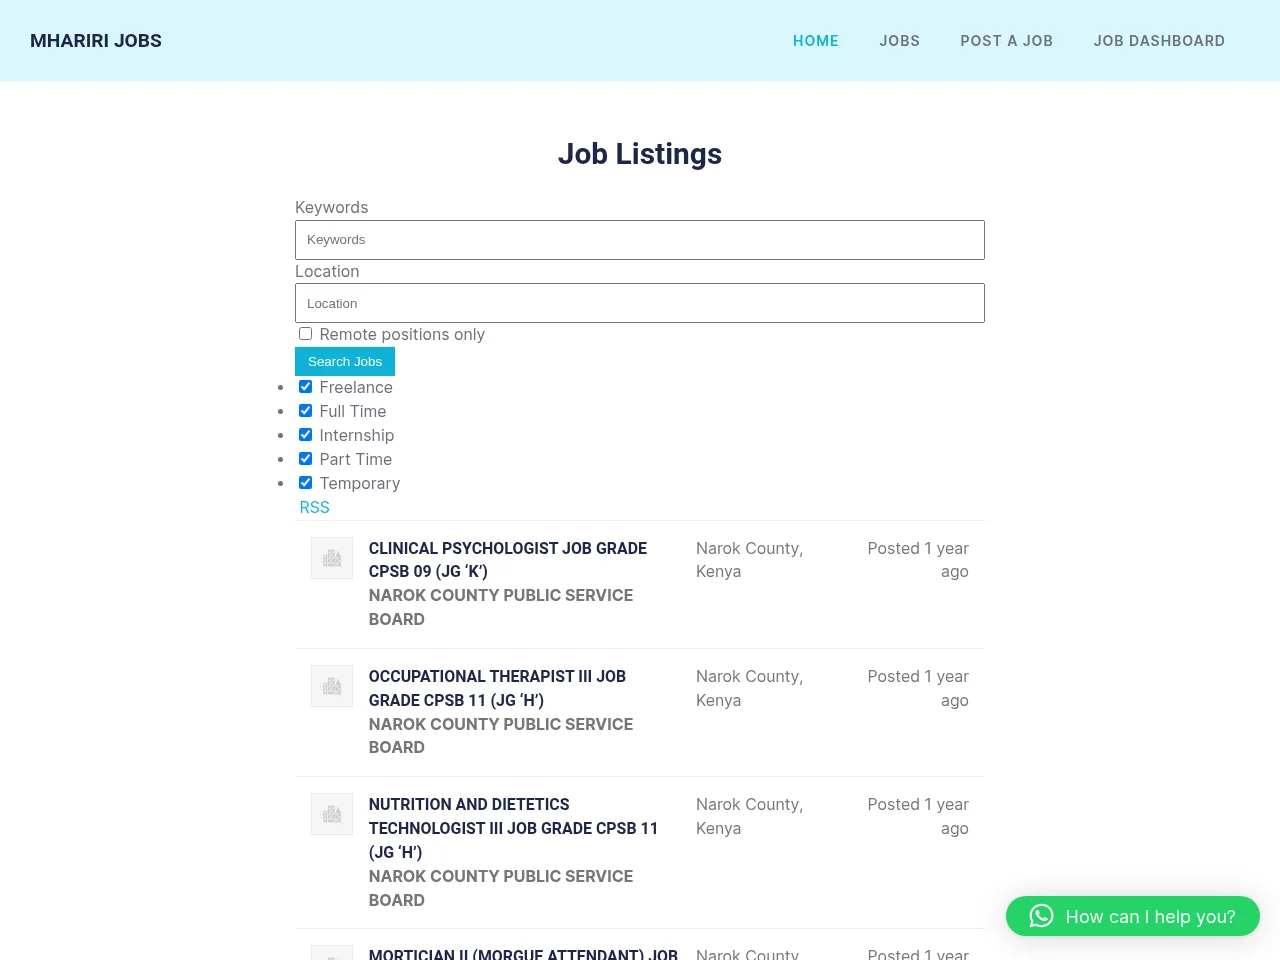Click the Keywords field label

[x=332, y=207]
